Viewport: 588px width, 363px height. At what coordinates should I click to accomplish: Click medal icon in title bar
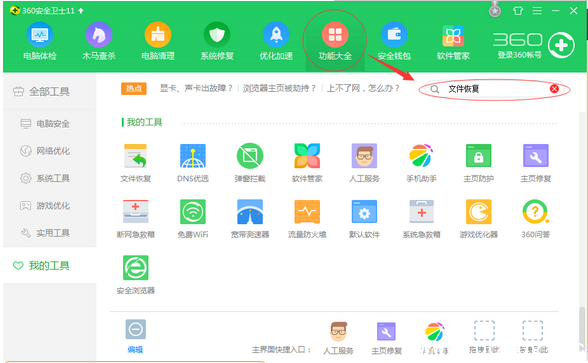(x=495, y=10)
